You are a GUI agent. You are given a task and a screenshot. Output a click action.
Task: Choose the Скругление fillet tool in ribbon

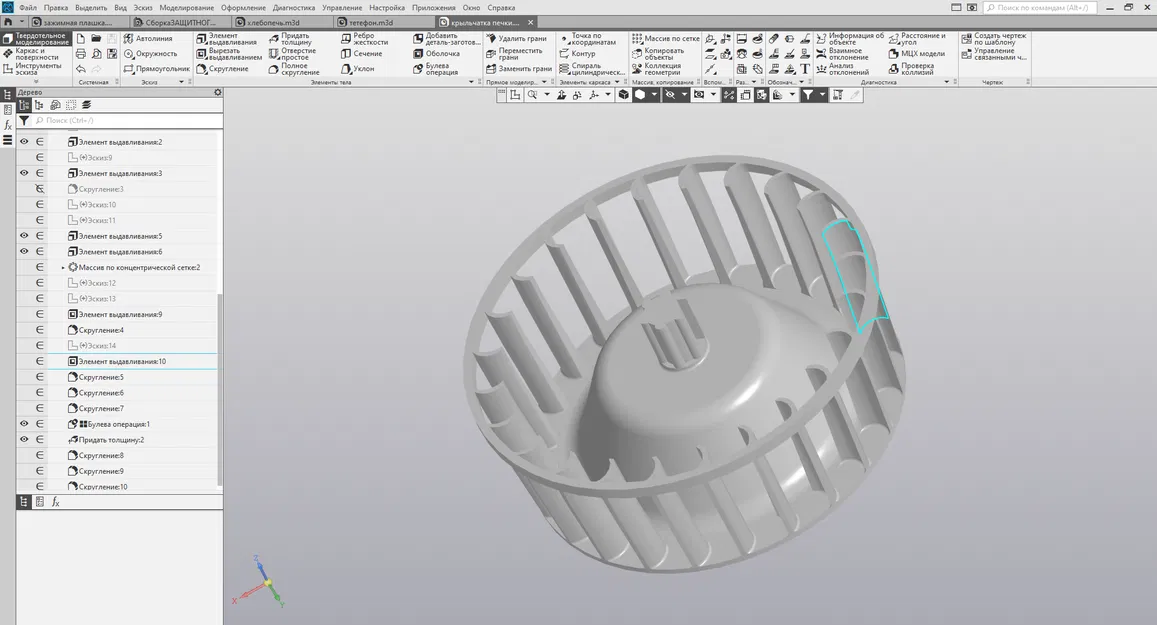222,69
